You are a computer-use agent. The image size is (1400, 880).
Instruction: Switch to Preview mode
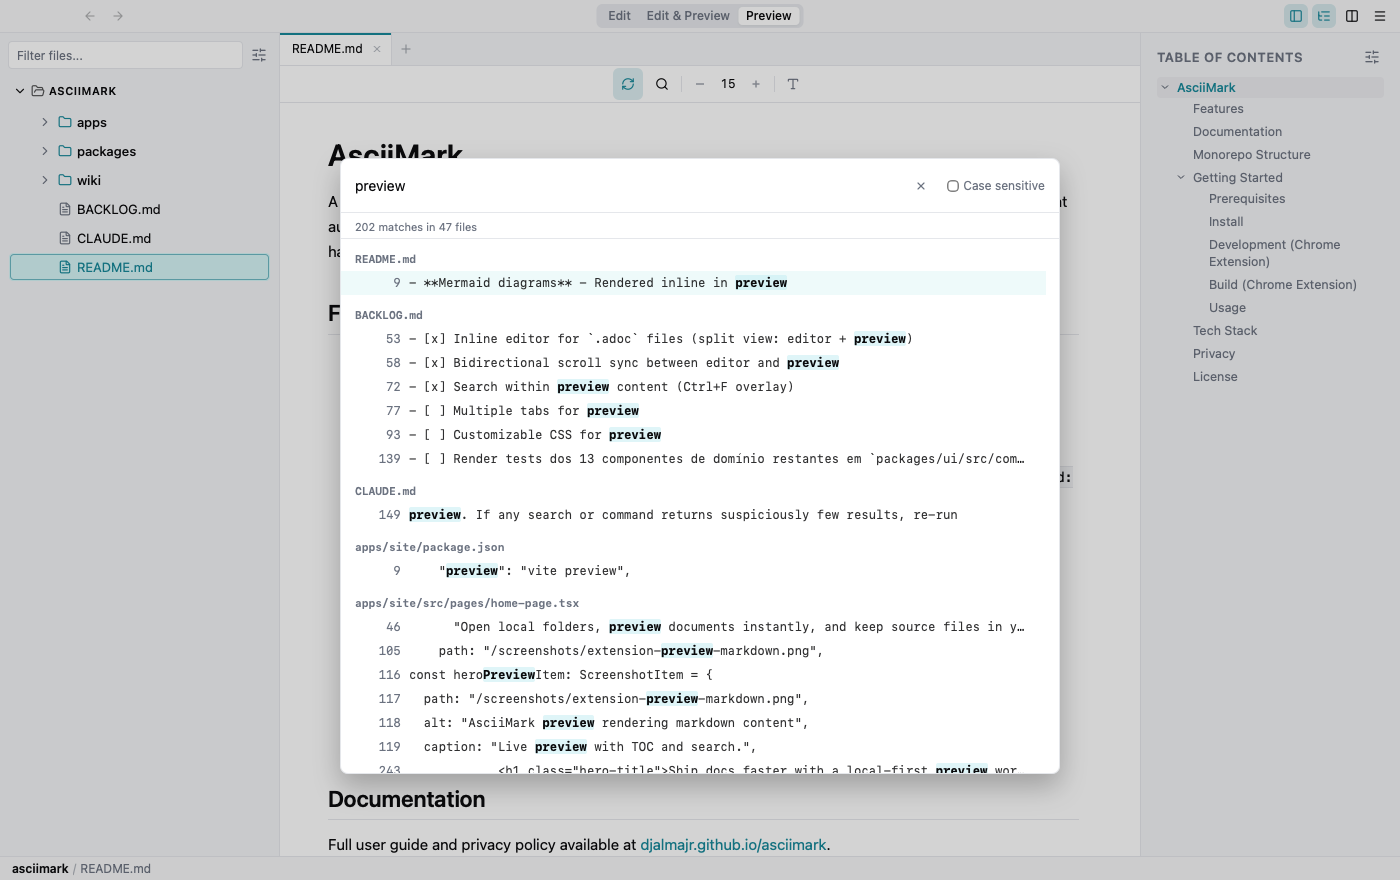[x=768, y=16]
